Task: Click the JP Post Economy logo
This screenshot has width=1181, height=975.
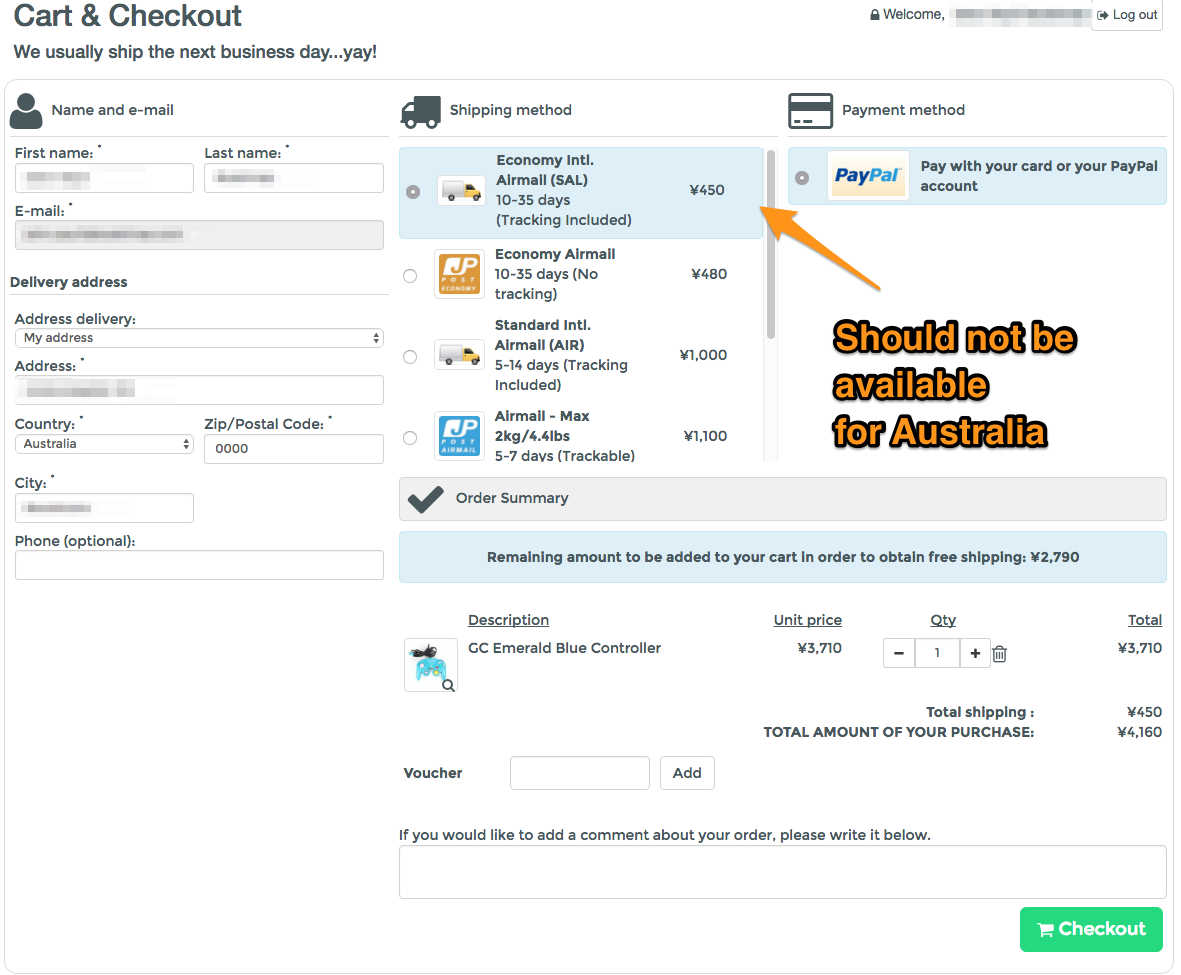Action: pos(460,274)
